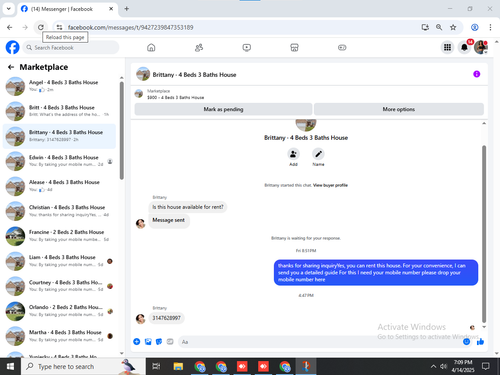Open the account profile picture menu
Screen dimensions: 500x375
click(481, 47)
